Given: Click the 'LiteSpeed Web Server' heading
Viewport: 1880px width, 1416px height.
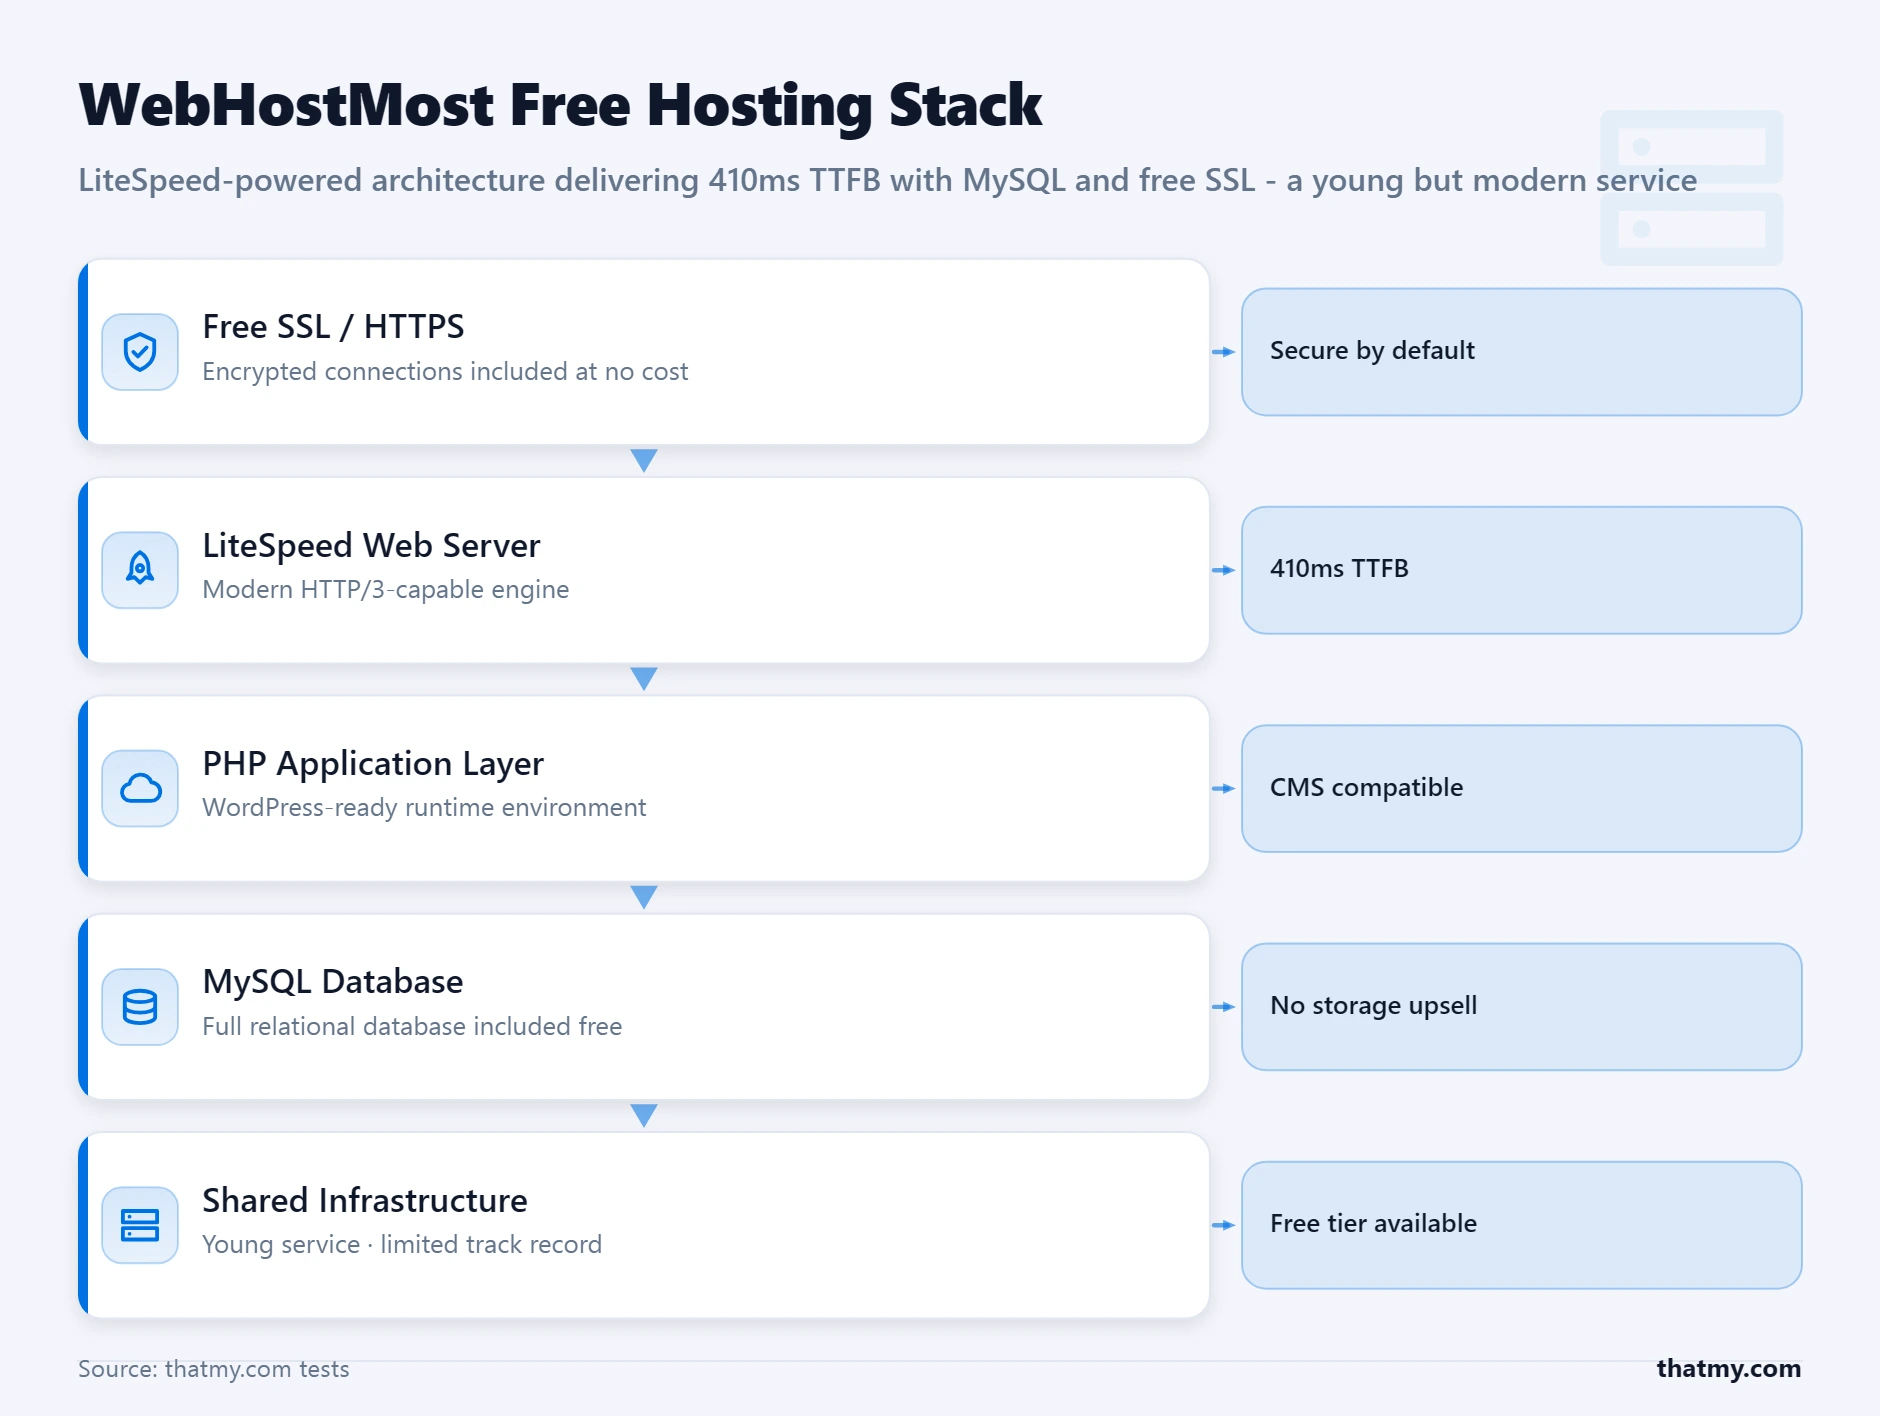Looking at the screenshot, I should 371,546.
